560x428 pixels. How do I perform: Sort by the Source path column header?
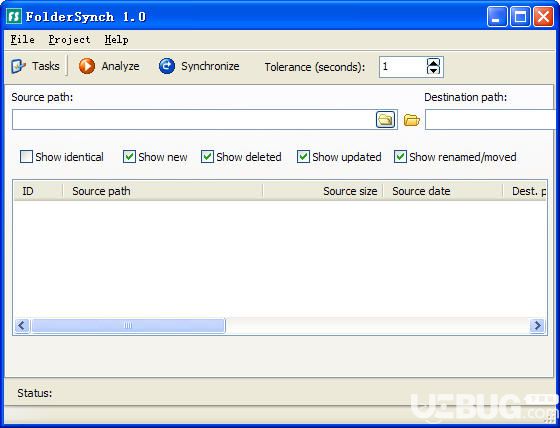(x=163, y=191)
